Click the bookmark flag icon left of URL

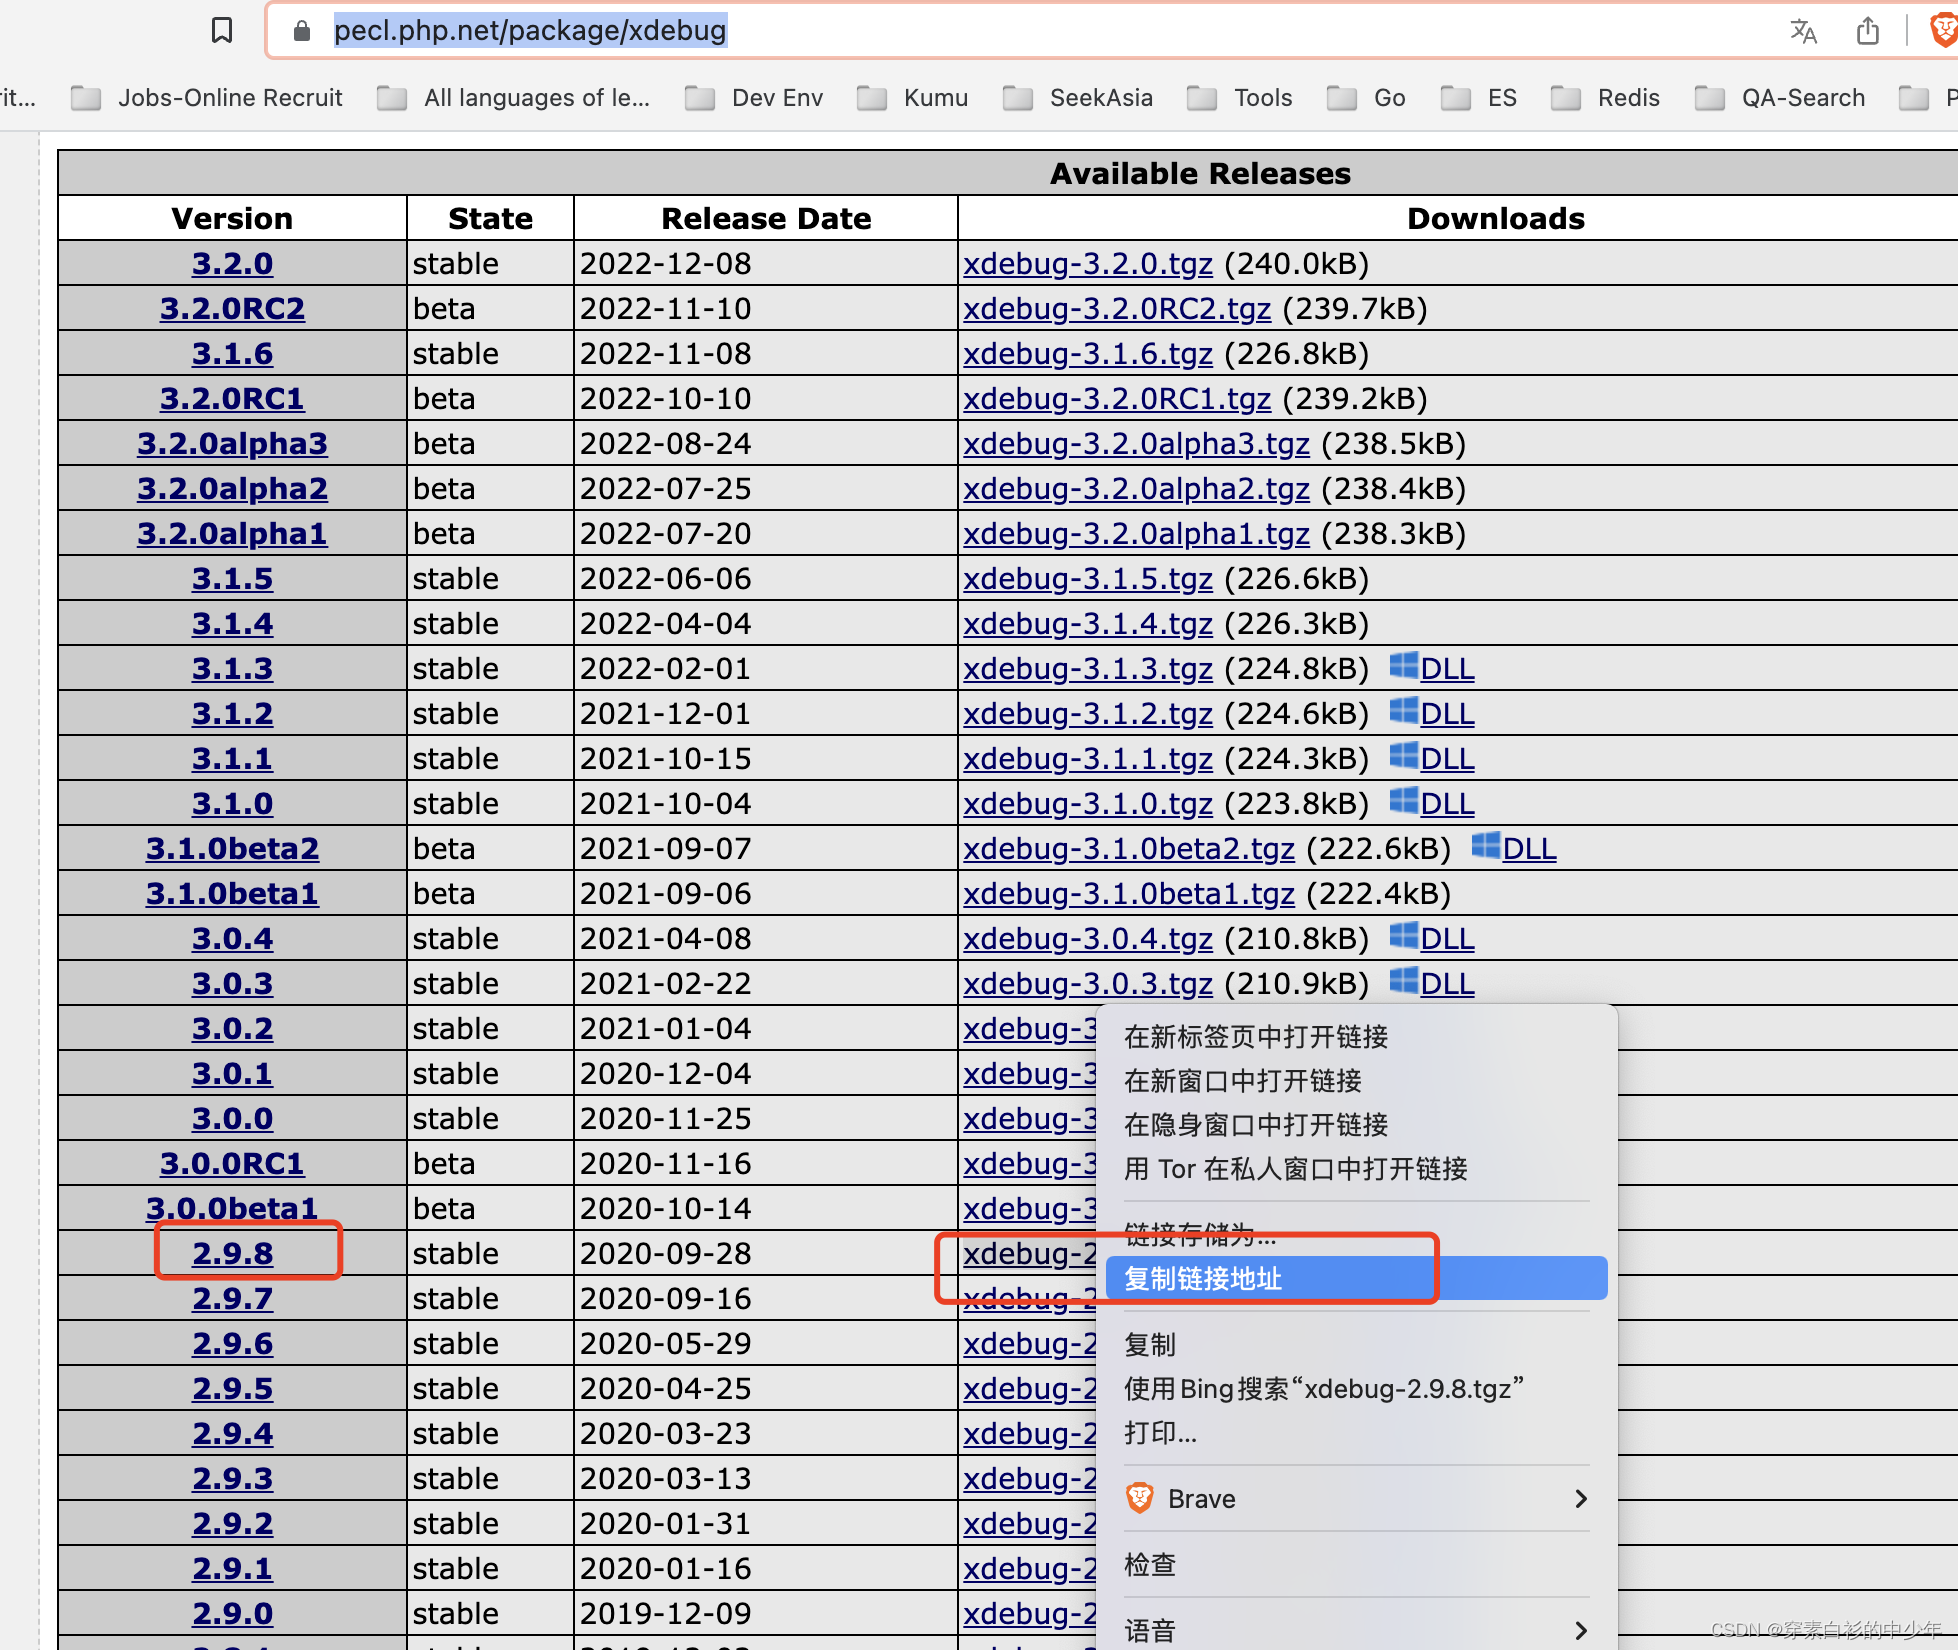point(221,31)
